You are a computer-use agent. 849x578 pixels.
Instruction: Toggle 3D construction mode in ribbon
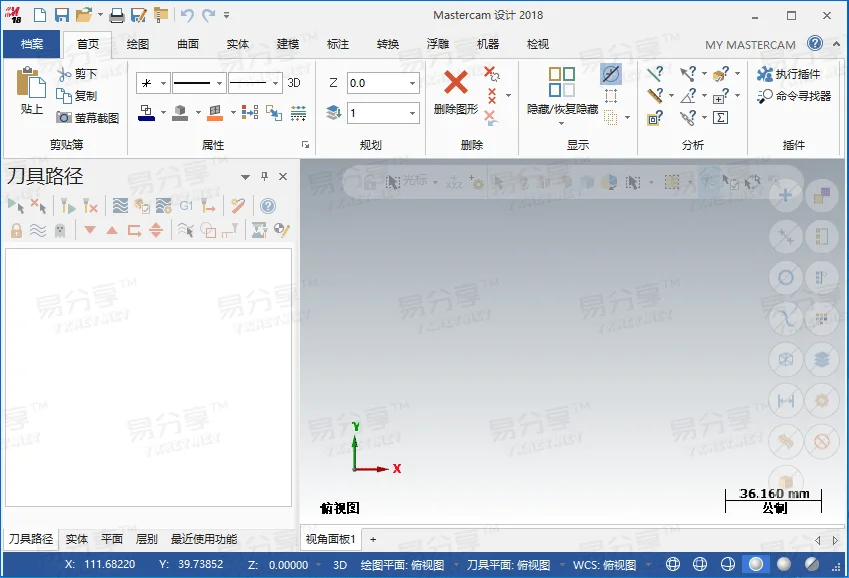coord(294,83)
